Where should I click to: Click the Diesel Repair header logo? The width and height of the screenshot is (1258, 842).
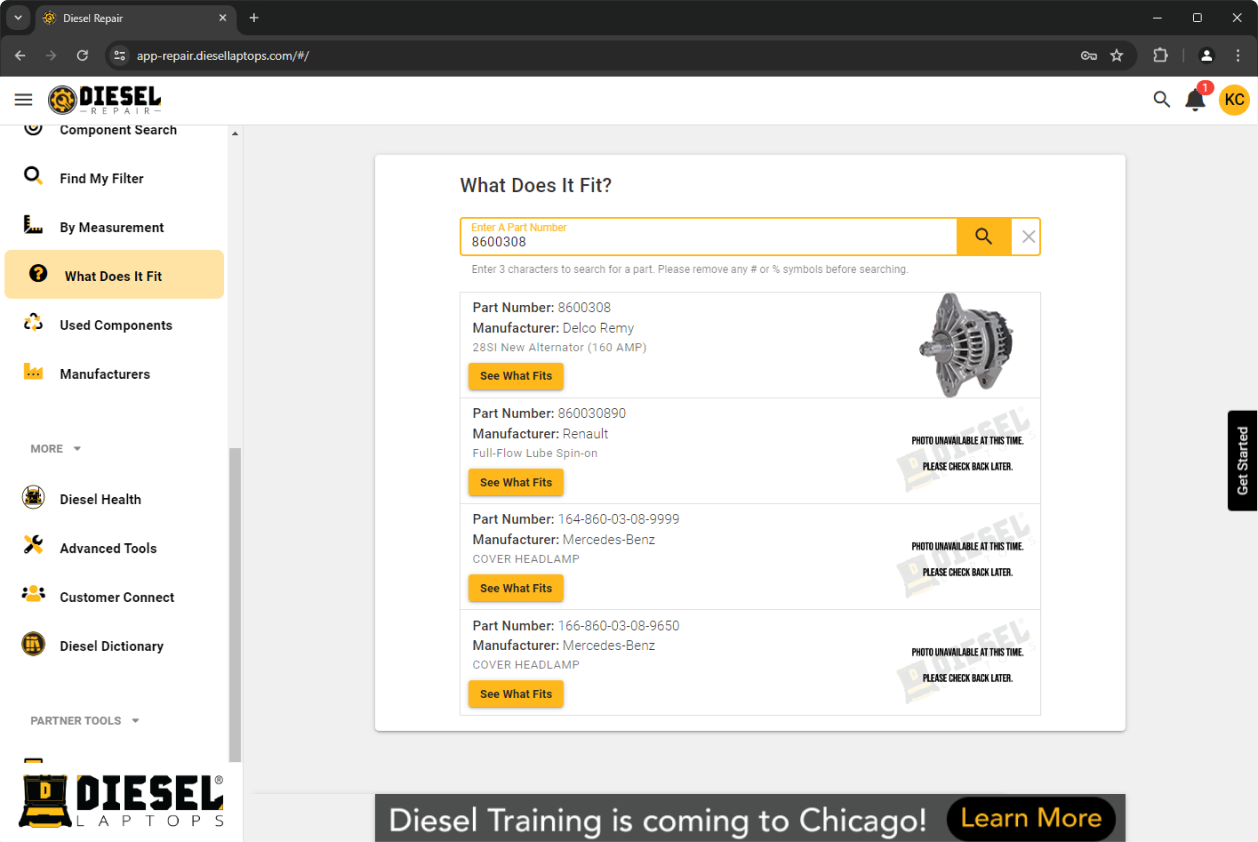(104, 100)
